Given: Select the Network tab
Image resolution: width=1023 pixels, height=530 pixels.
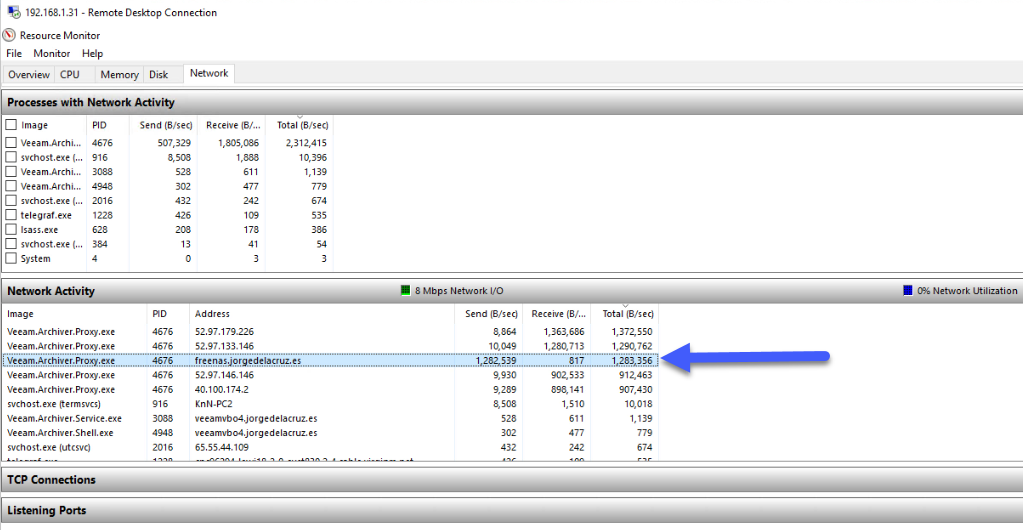Looking at the screenshot, I should coord(209,73).
